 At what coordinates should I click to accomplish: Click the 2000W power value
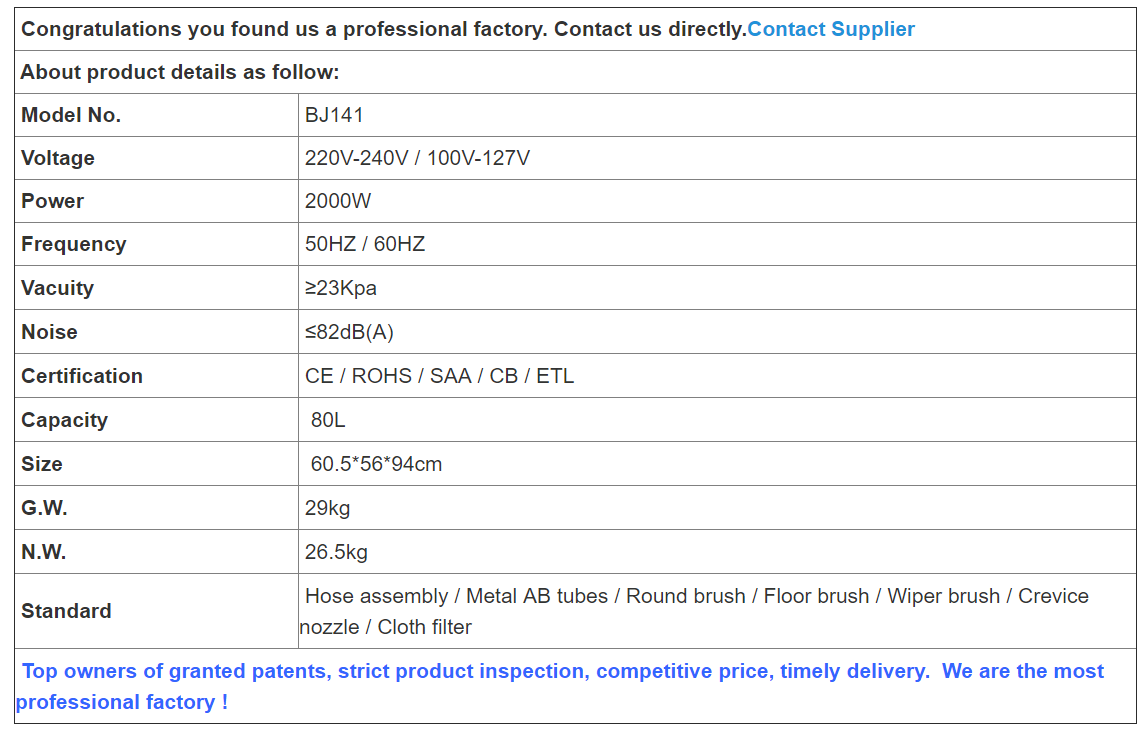(x=338, y=201)
